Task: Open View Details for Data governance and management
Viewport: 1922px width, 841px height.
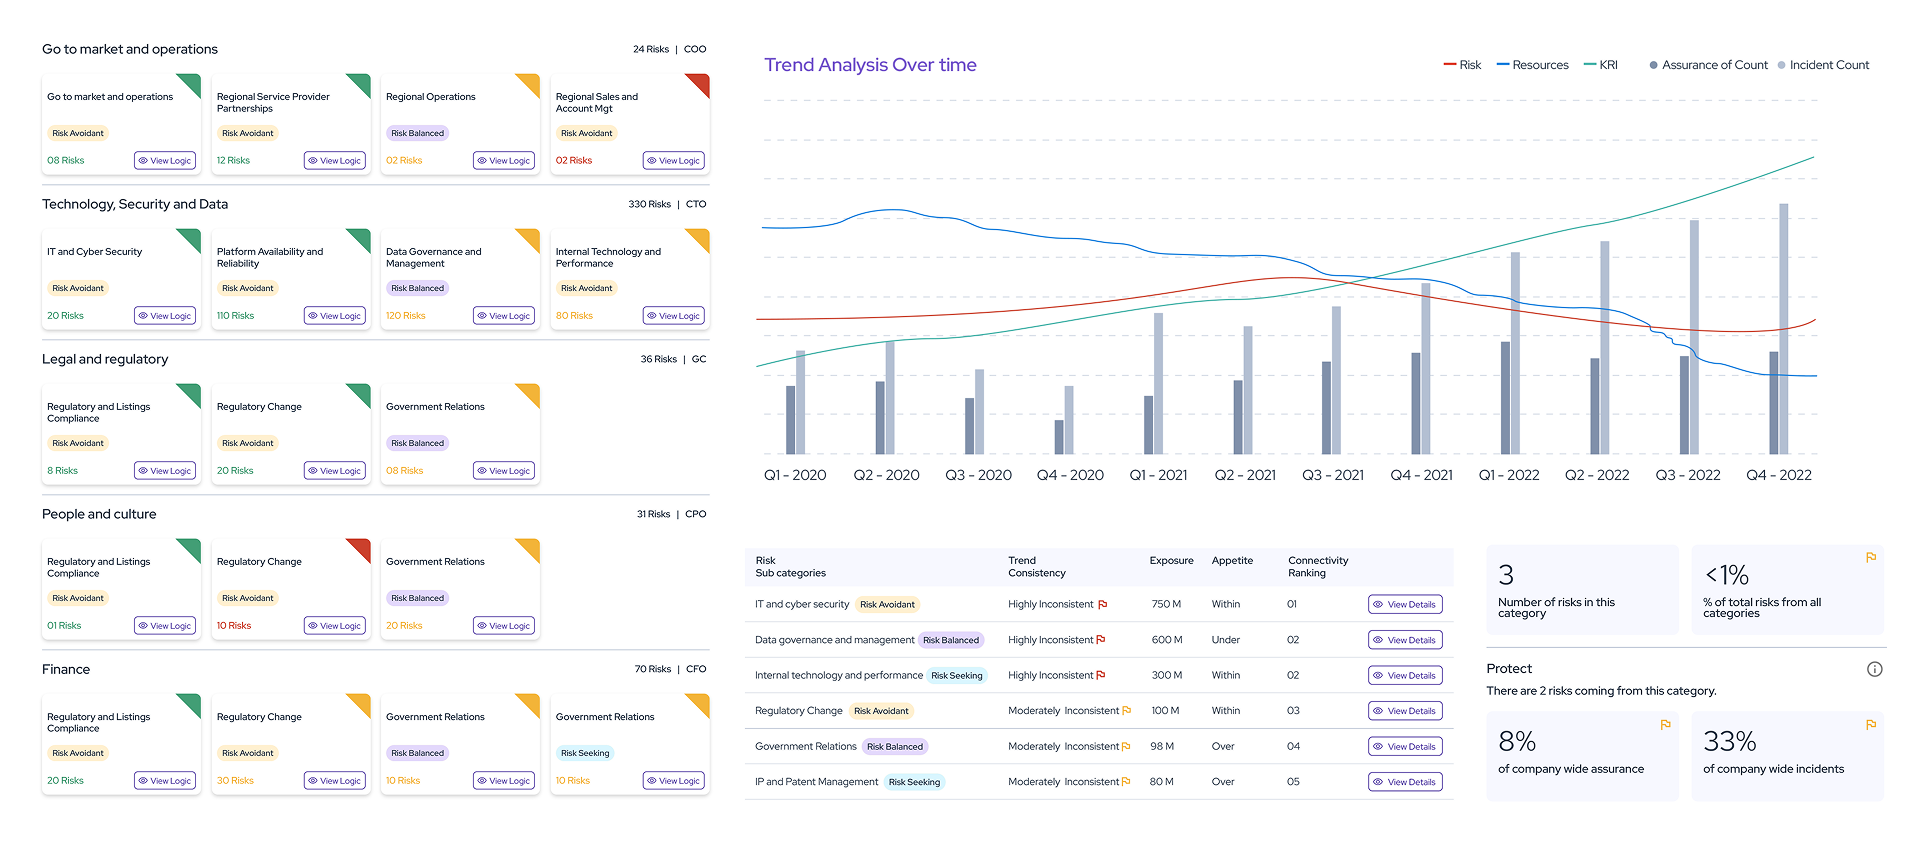Action: pyautogui.click(x=1405, y=640)
